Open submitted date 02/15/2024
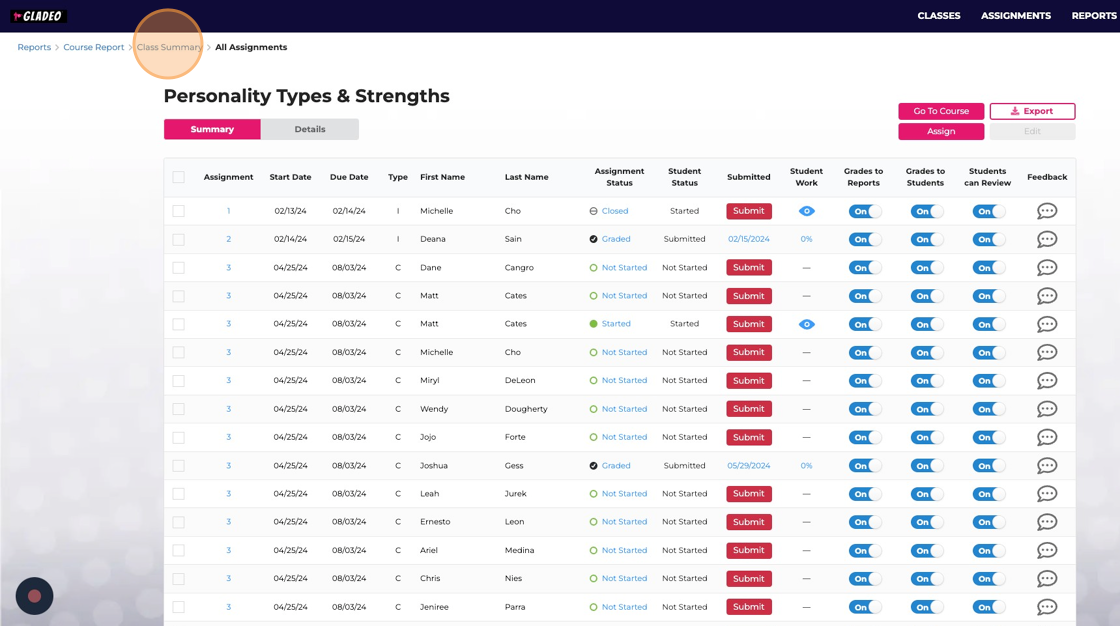 (x=749, y=239)
